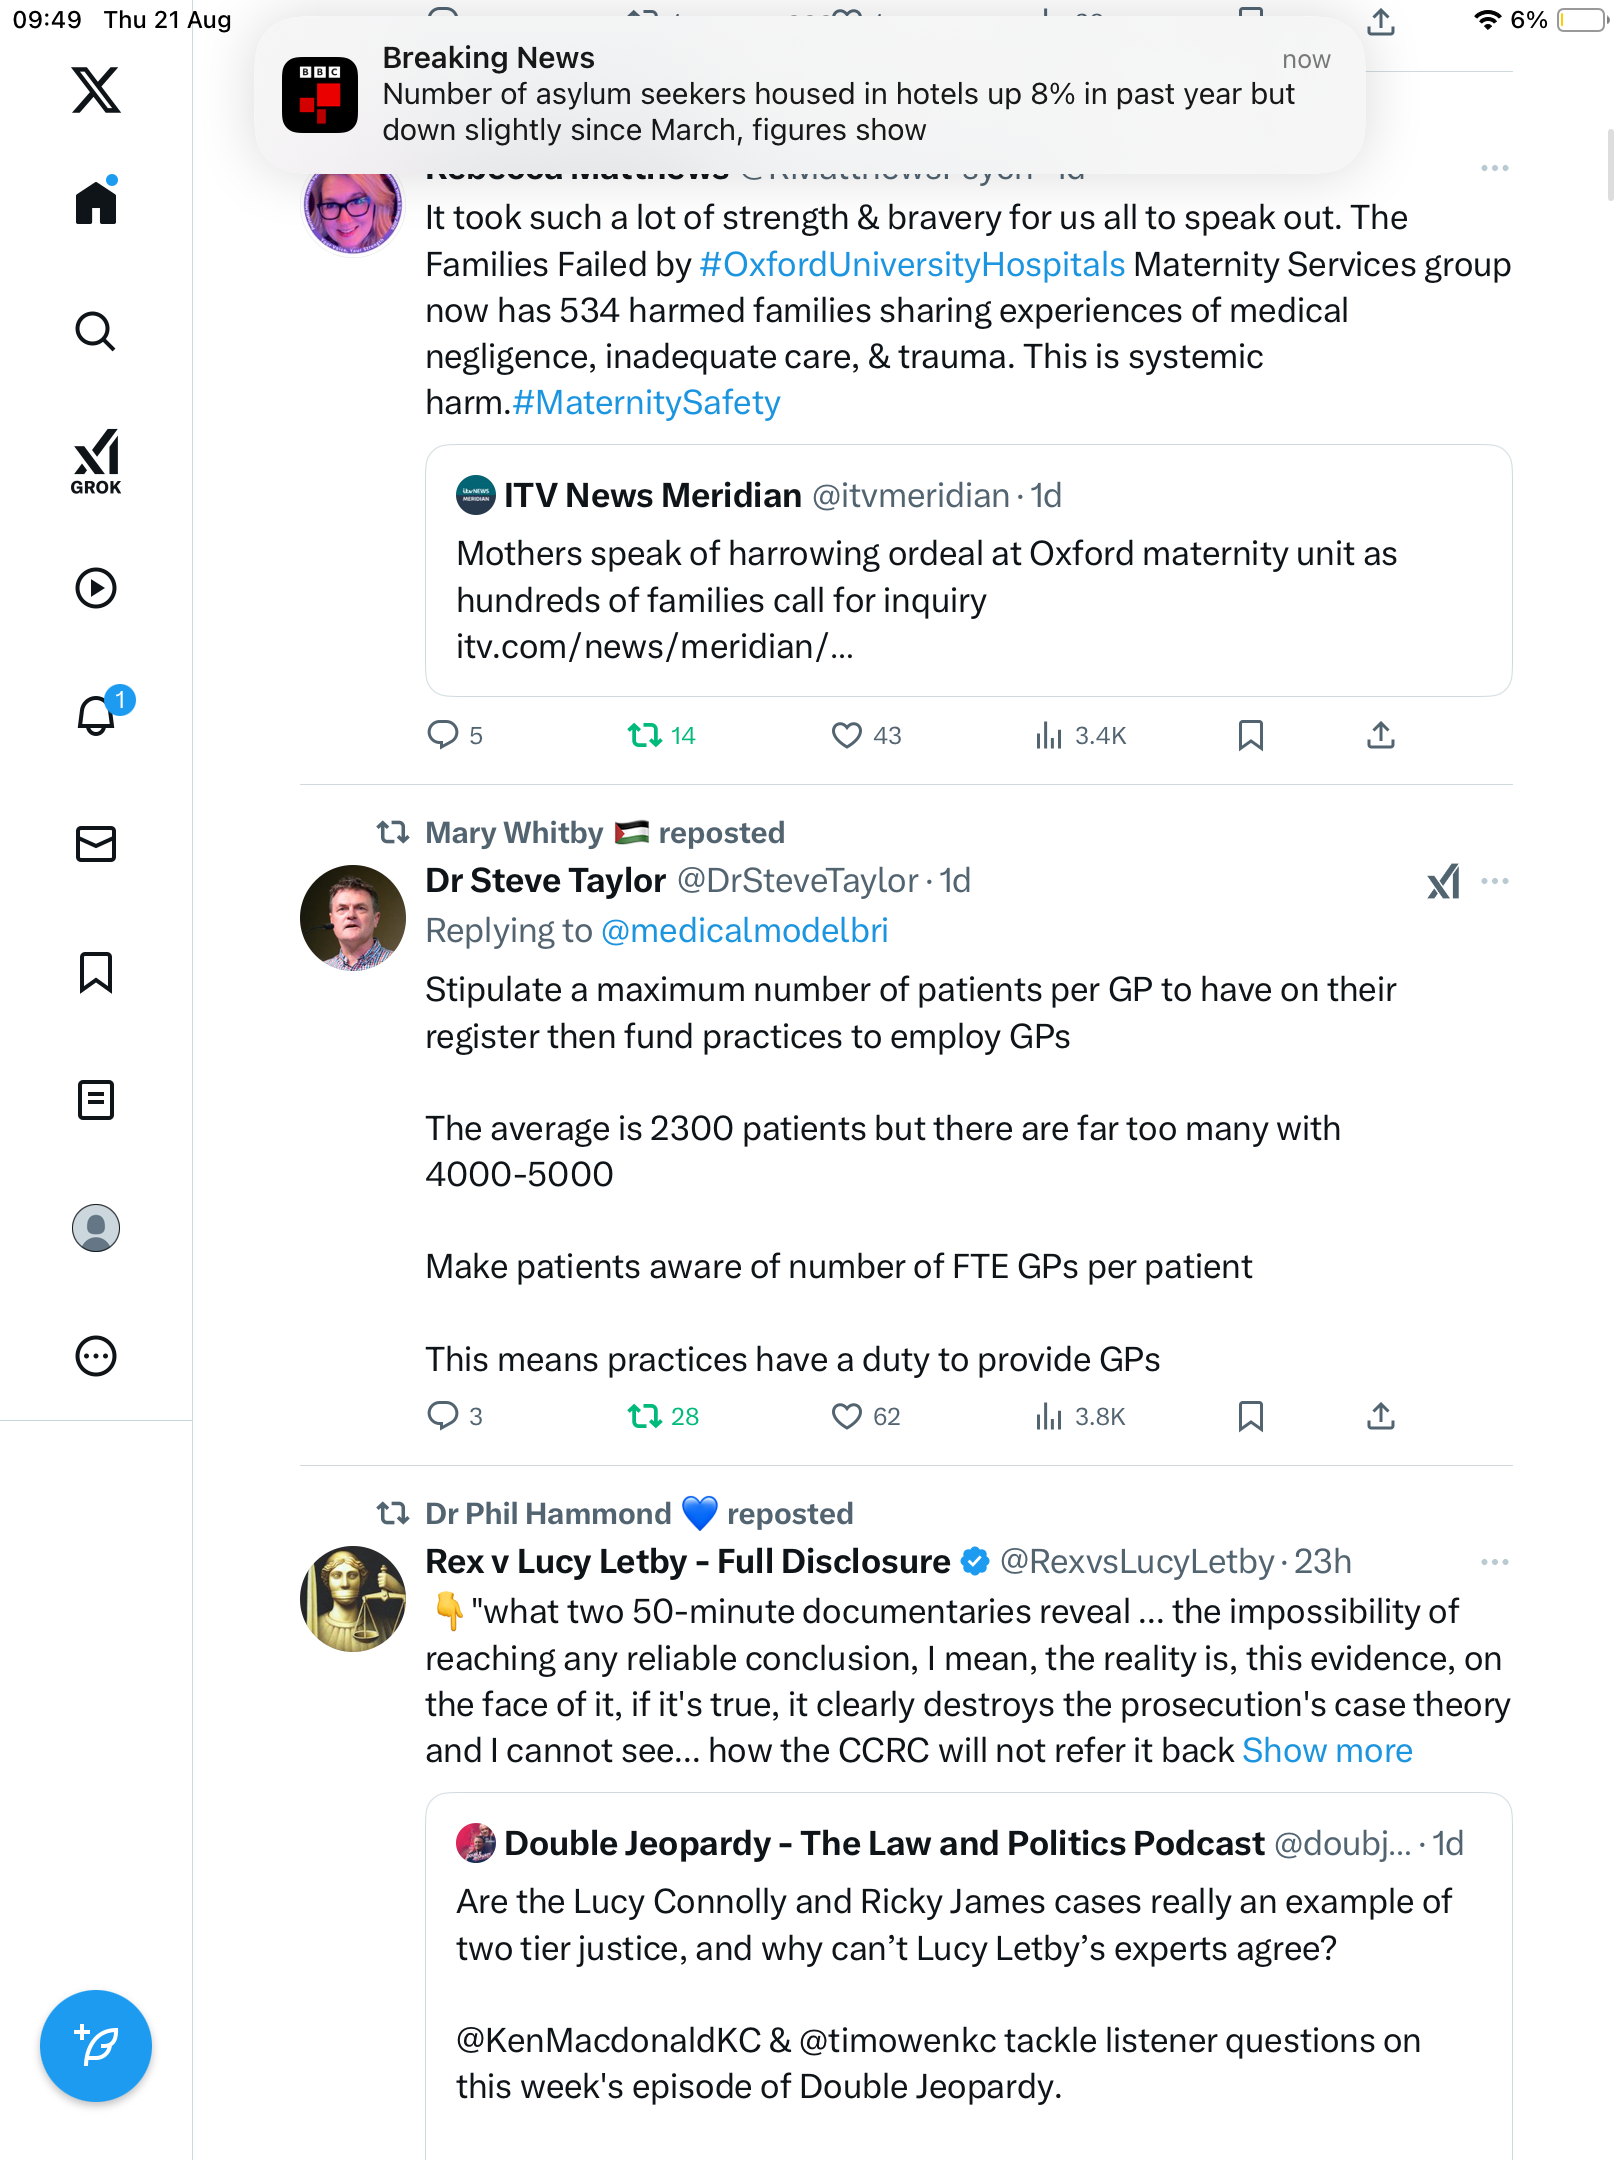Viewport: 1620px width, 2160px height.
Task: Tap the compose new post button
Action: [96, 2045]
